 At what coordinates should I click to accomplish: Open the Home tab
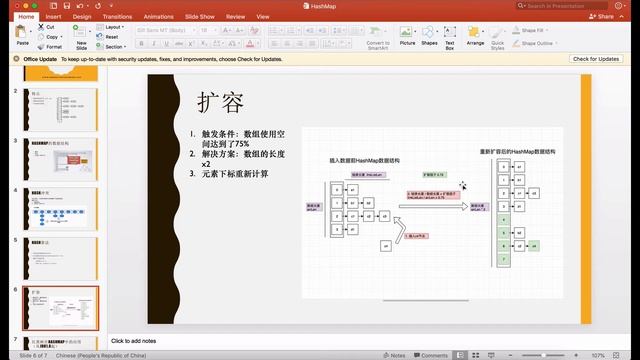[x=26, y=17]
